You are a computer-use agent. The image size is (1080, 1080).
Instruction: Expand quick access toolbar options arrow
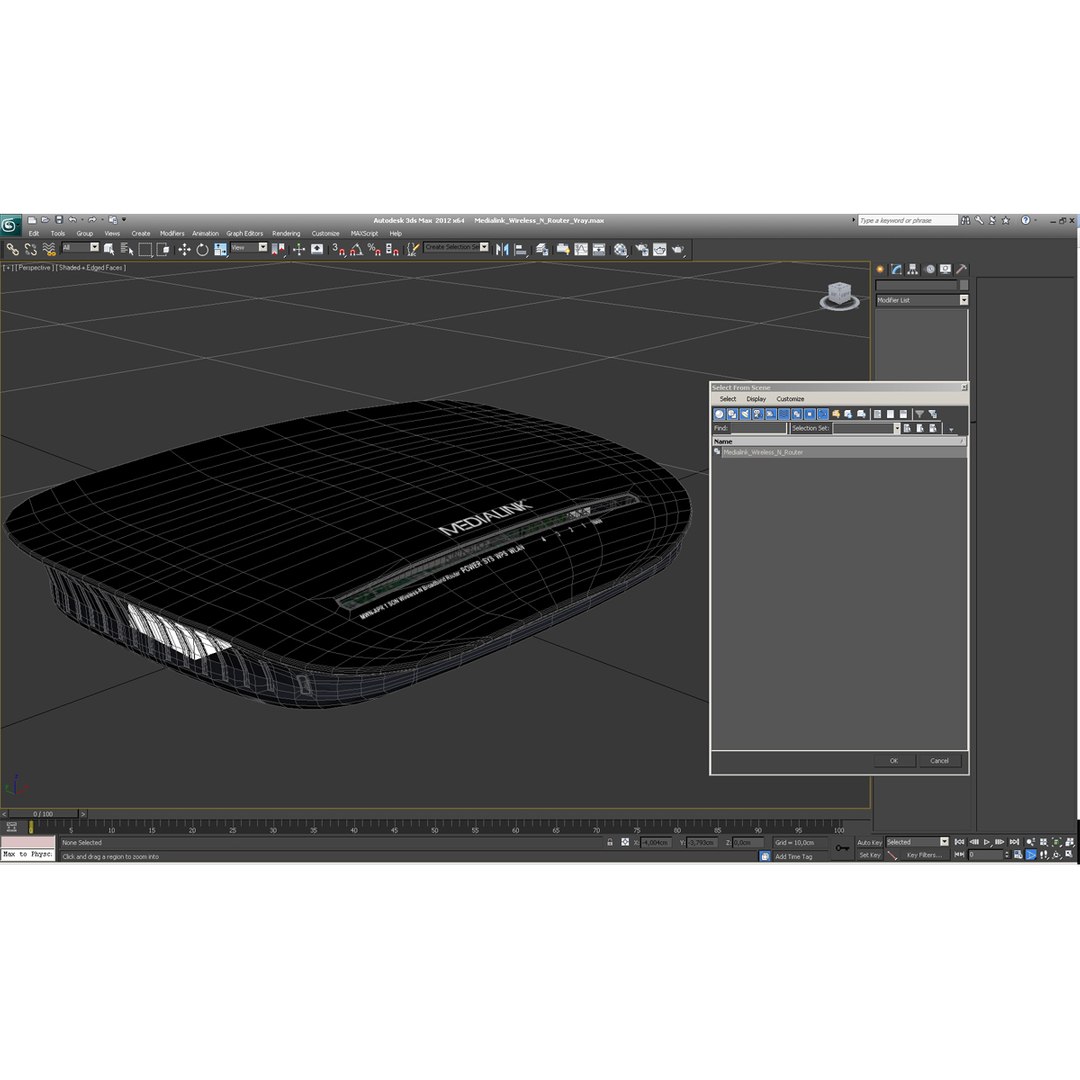click(124, 220)
